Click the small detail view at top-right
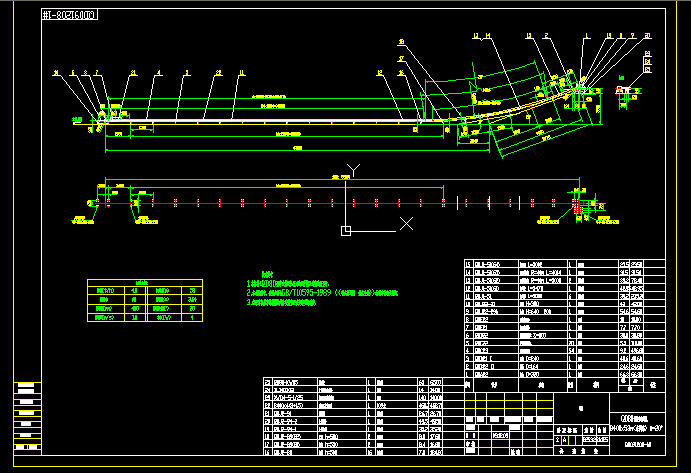This screenshot has height=473, width=691. (x=630, y=91)
